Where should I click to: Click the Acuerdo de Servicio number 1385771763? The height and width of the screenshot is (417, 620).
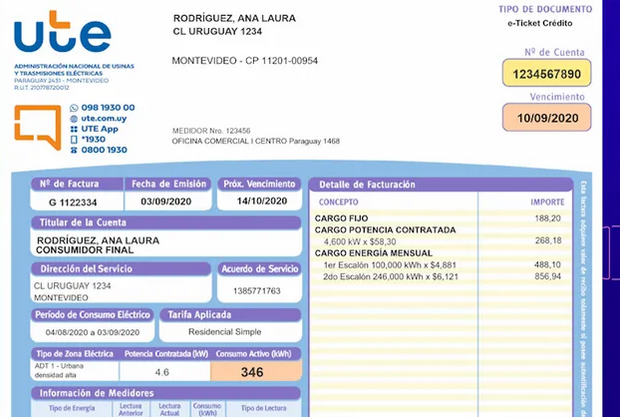tap(257, 291)
